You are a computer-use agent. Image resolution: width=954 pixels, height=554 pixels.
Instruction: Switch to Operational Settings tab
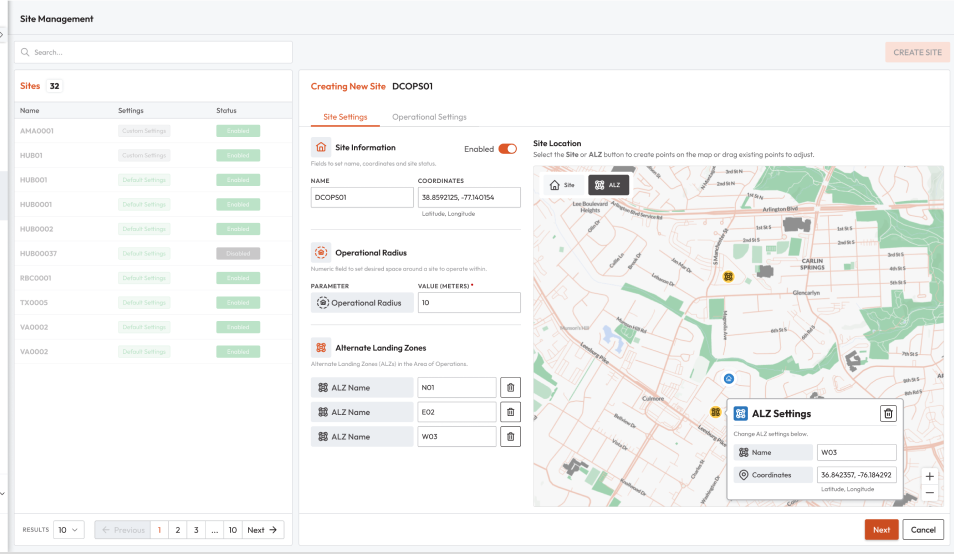pyautogui.click(x=429, y=117)
